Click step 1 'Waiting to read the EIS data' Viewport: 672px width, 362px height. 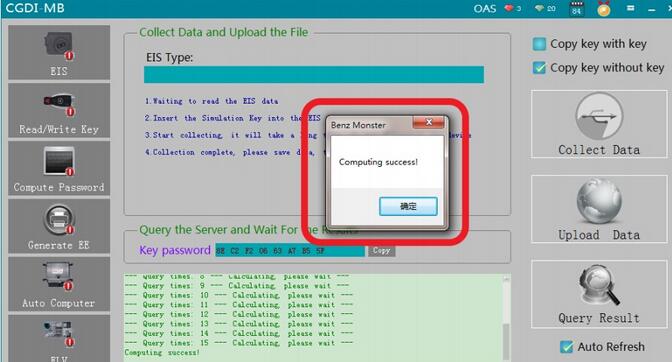tap(211, 102)
